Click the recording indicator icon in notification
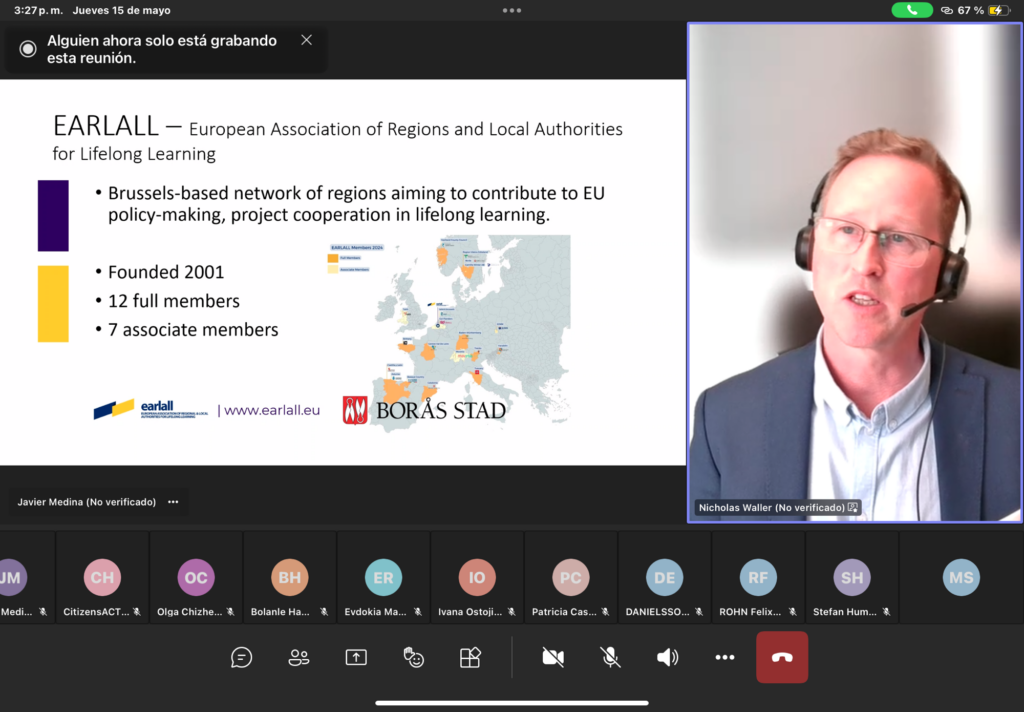Screen dimensions: 1024x712 coord(28,49)
